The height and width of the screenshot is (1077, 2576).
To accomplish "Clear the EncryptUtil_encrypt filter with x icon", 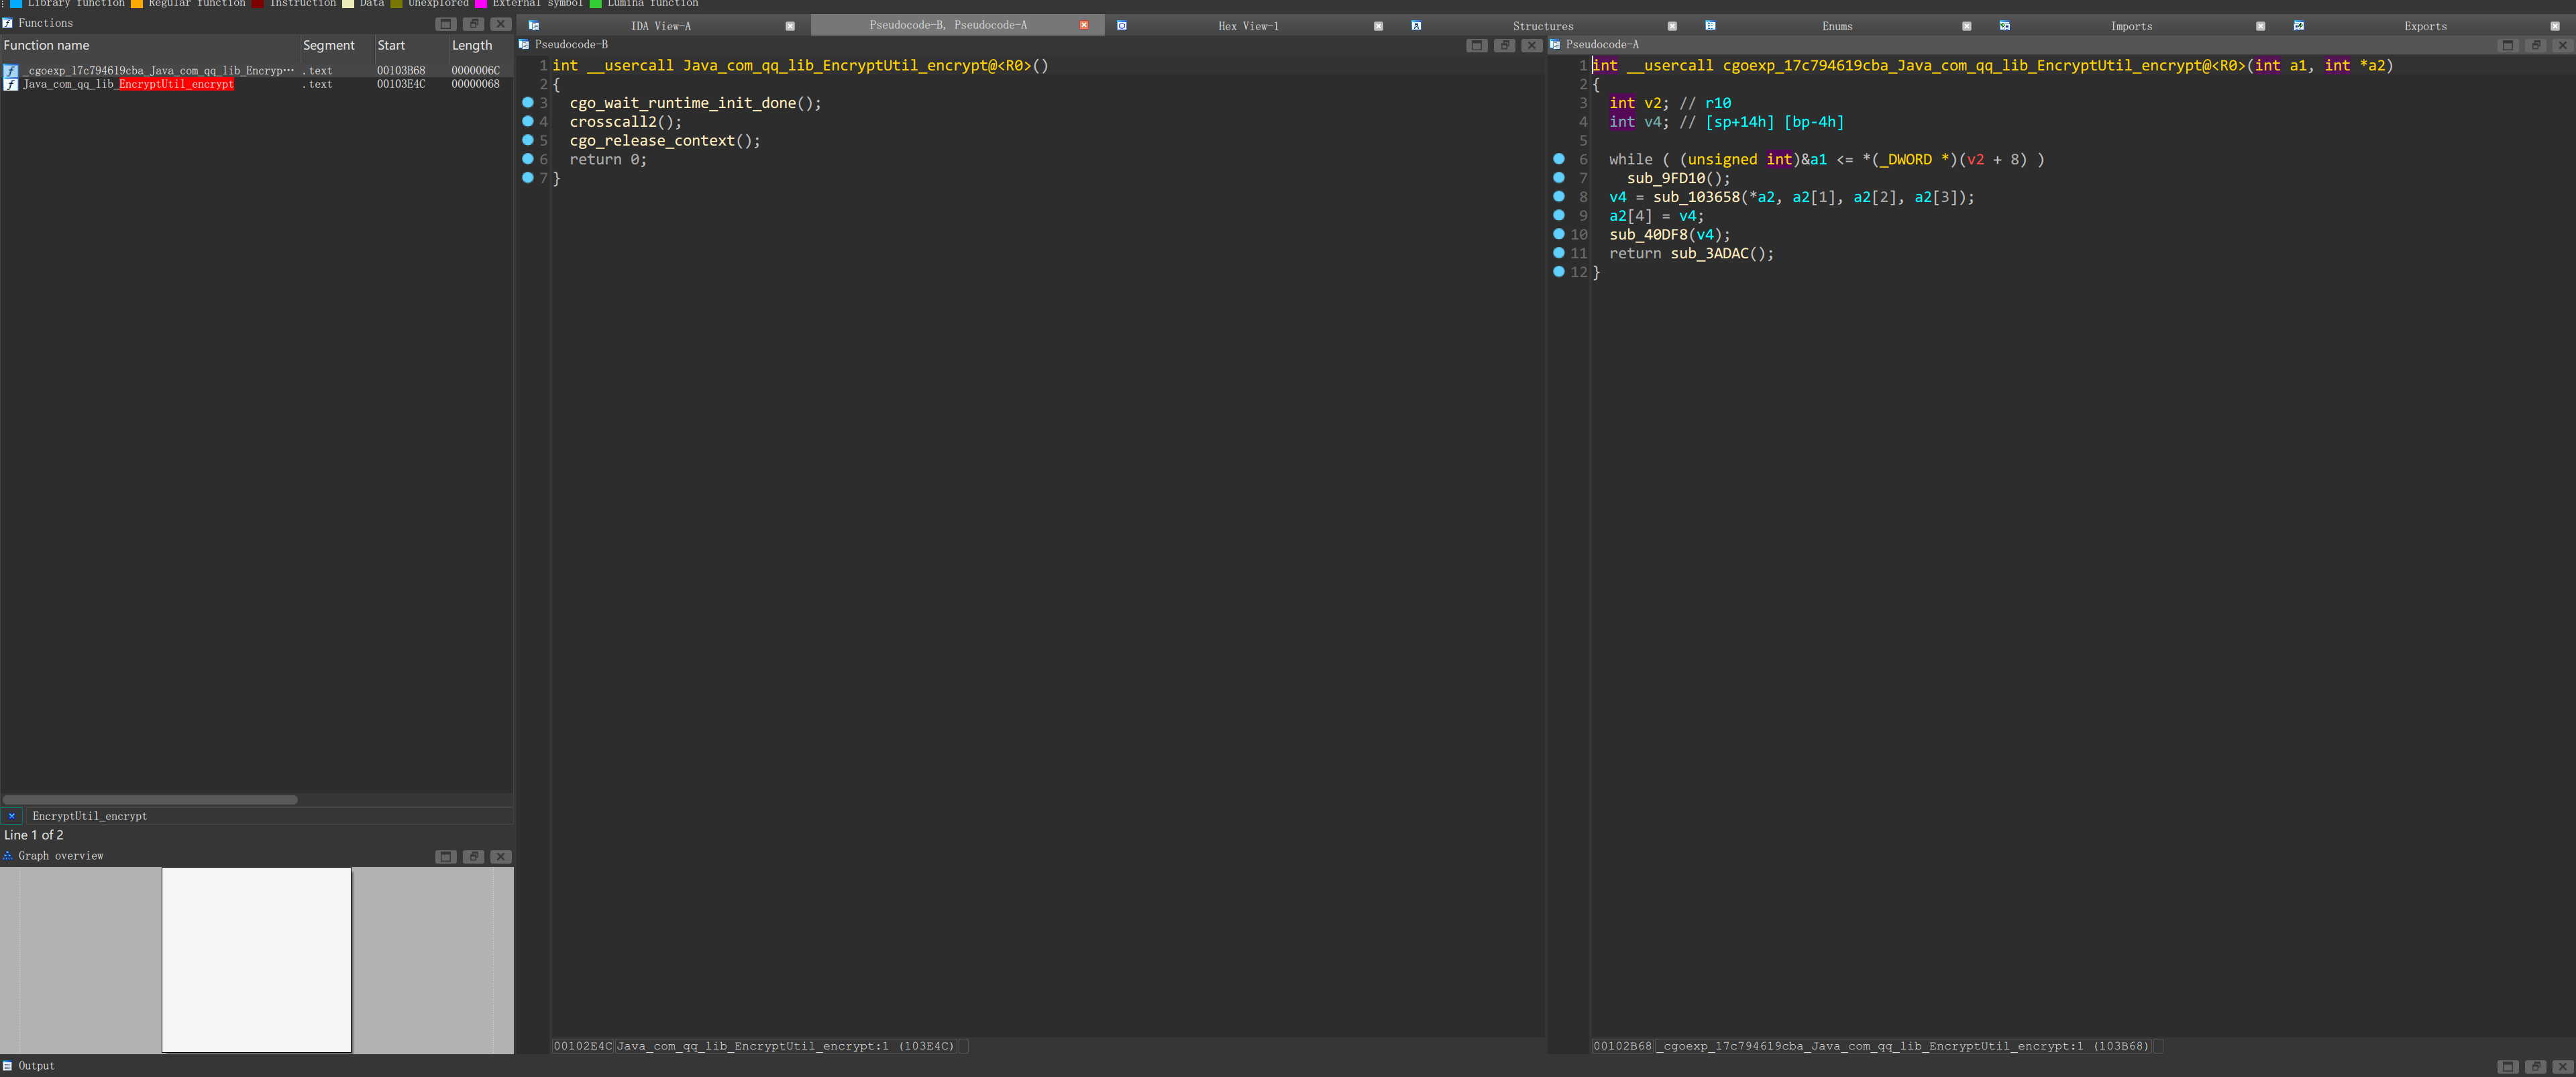I will (x=12, y=816).
